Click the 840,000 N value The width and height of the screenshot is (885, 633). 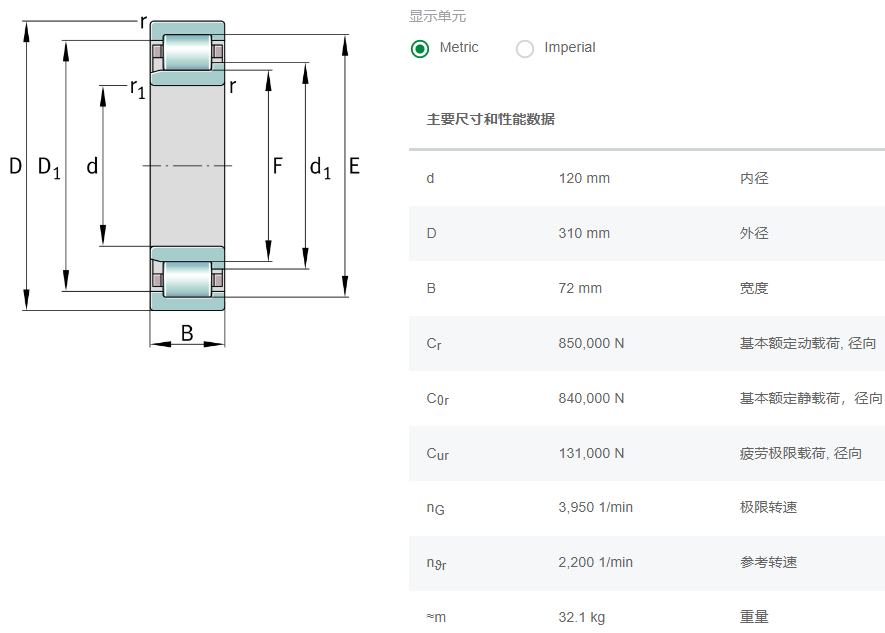pyautogui.click(x=592, y=398)
